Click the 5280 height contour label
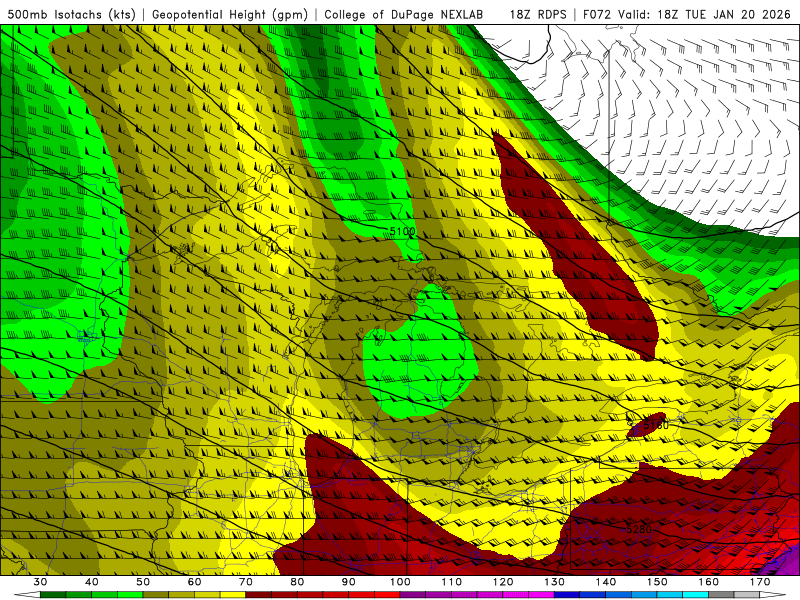 coord(639,529)
